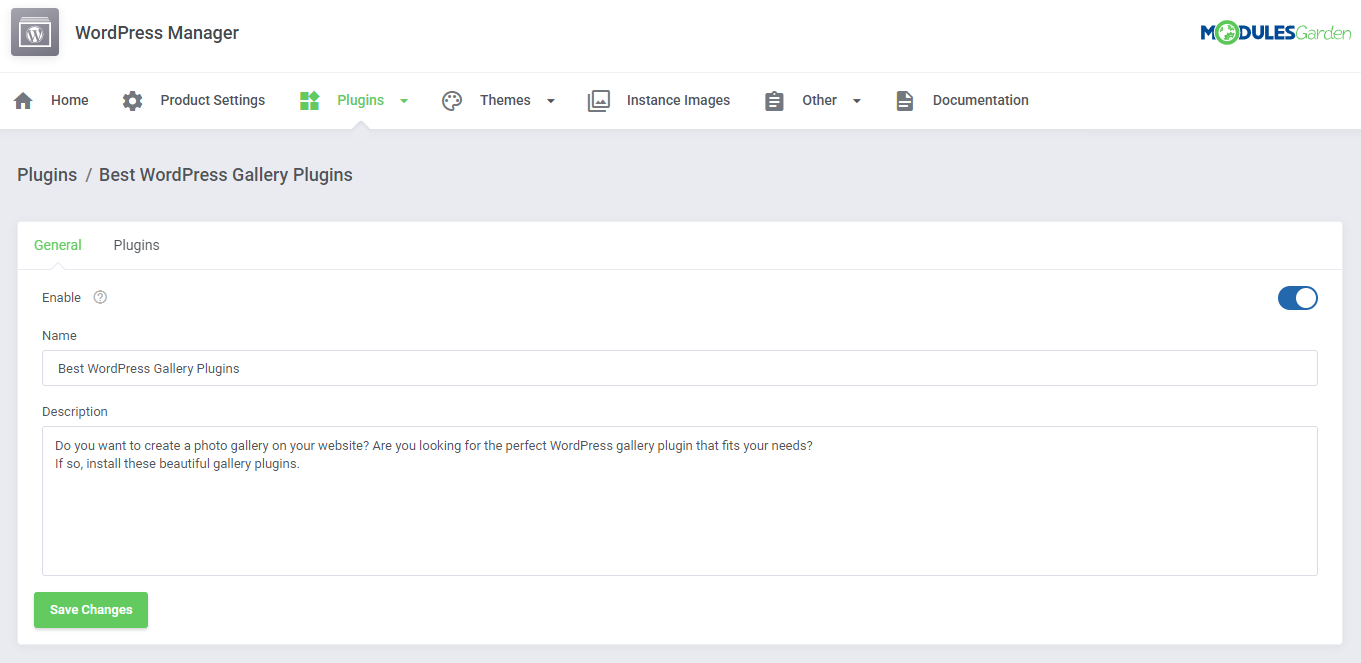
Task: Click the Plugins puzzle-piece icon
Action: [309, 100]
